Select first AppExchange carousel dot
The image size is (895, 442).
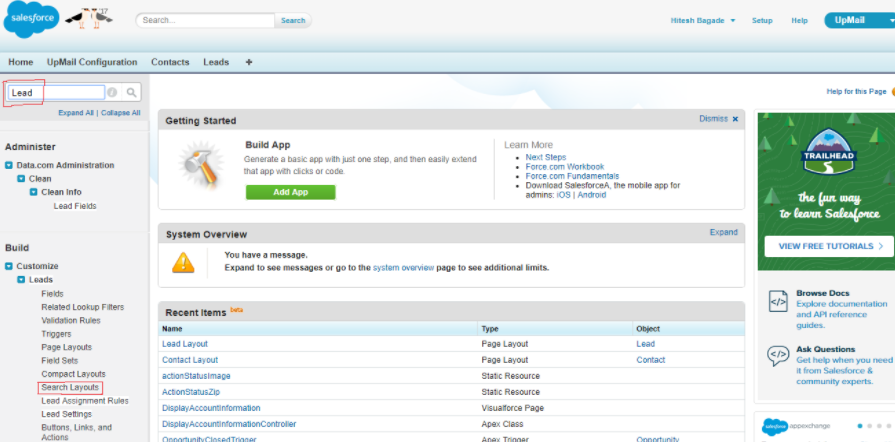[x=860, y=426]
